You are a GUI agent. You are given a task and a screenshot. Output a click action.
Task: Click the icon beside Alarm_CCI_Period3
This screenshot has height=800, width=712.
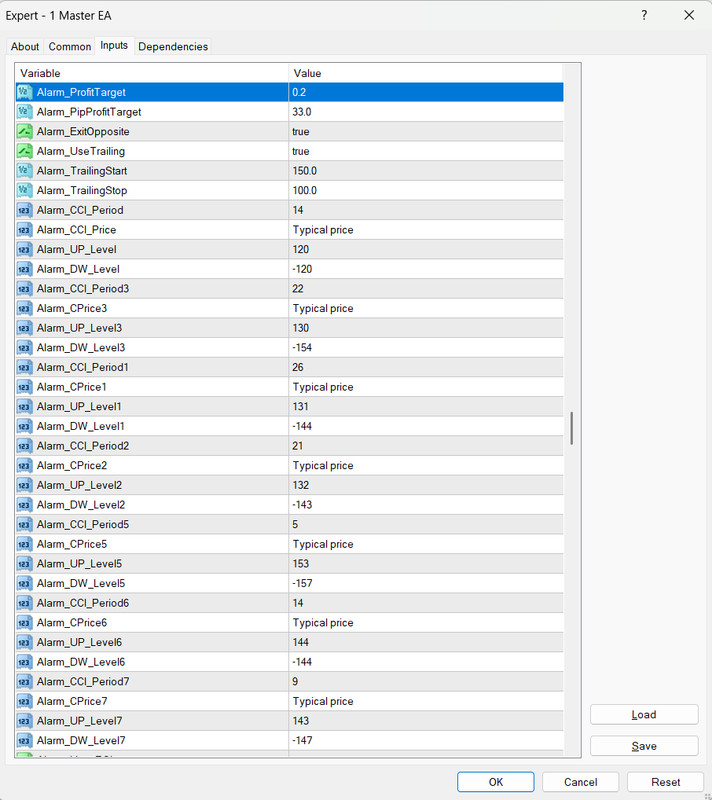coord(24,289)
